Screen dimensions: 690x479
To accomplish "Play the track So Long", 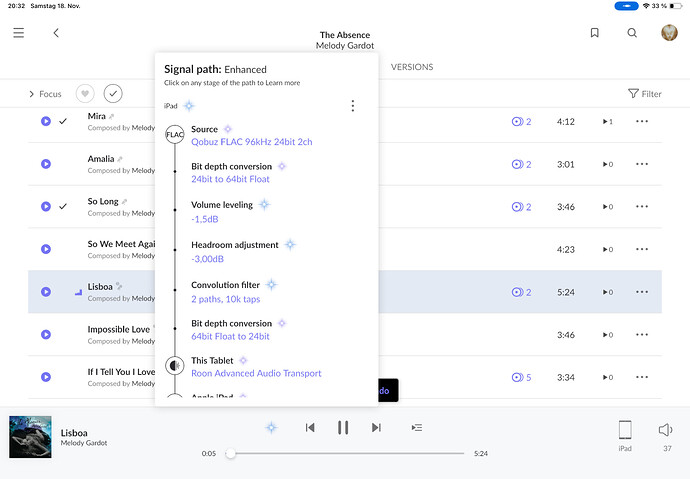I will point(46,206).
